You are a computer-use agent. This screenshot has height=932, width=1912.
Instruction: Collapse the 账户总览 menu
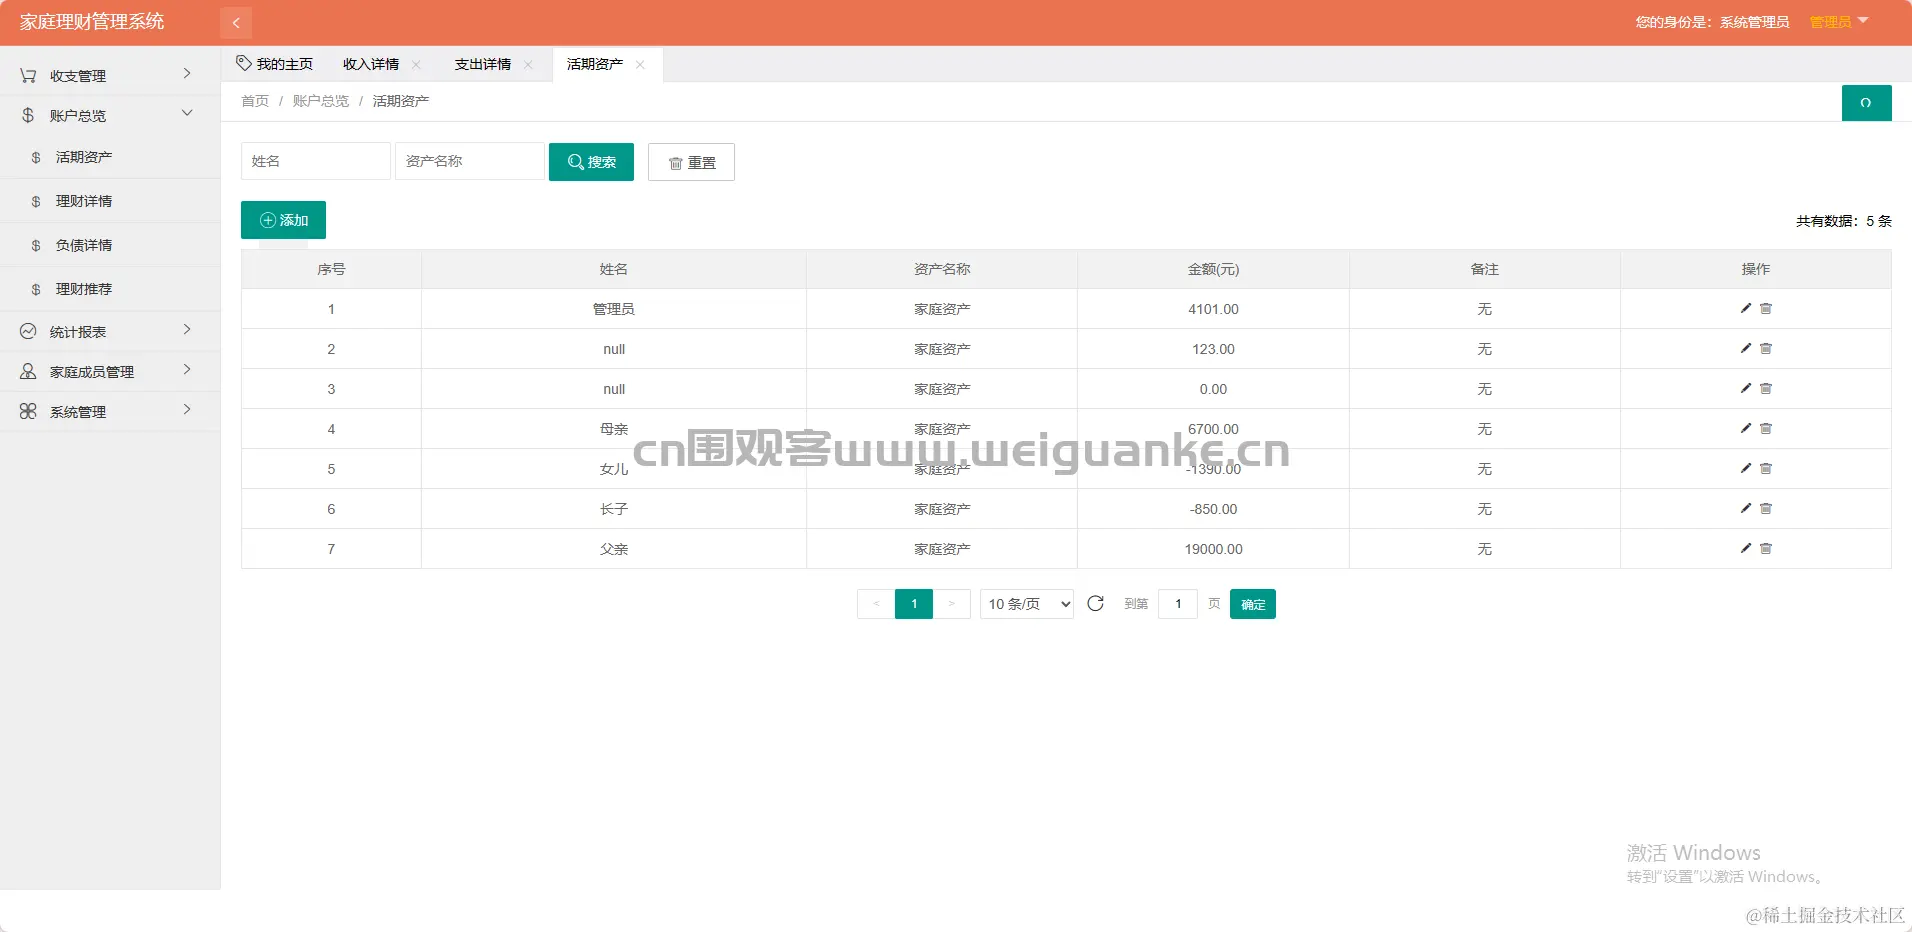click(x=110, y=115)
